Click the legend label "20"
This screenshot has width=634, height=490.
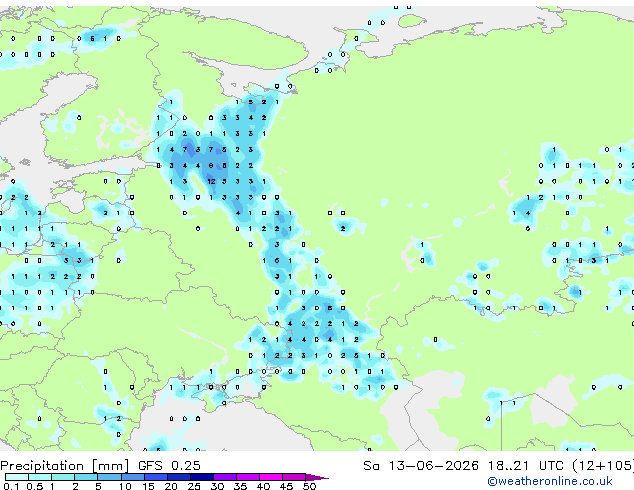(171, 486)
